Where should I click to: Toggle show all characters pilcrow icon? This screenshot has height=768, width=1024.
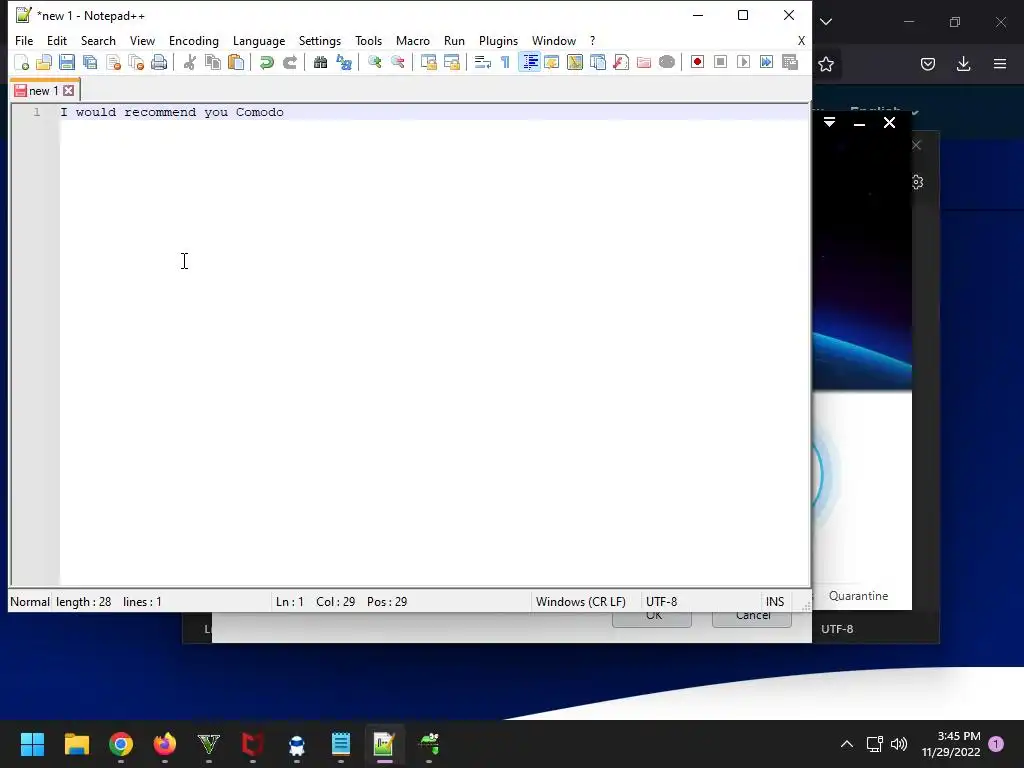[505, 62]
